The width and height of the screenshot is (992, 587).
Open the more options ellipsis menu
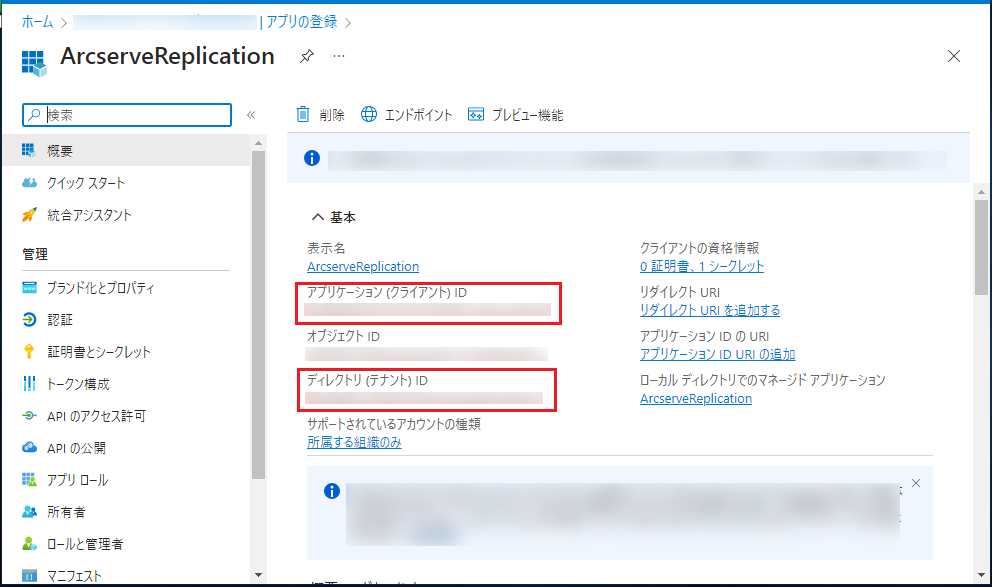tap(339, 56)
